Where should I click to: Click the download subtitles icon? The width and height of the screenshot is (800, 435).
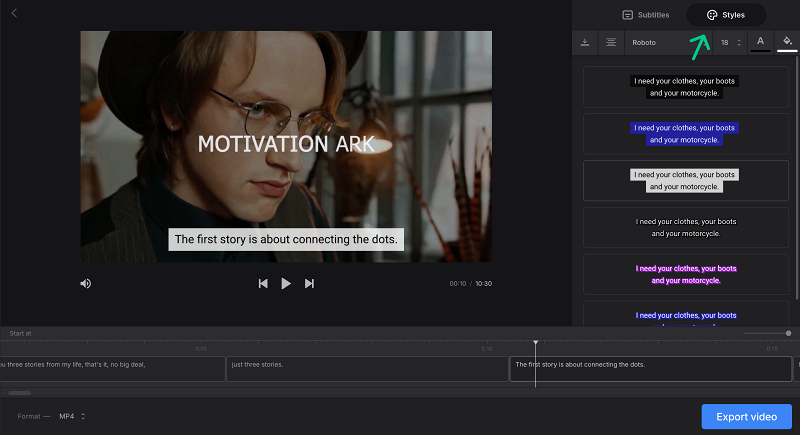pyautogui.click(x=585, y=42)
